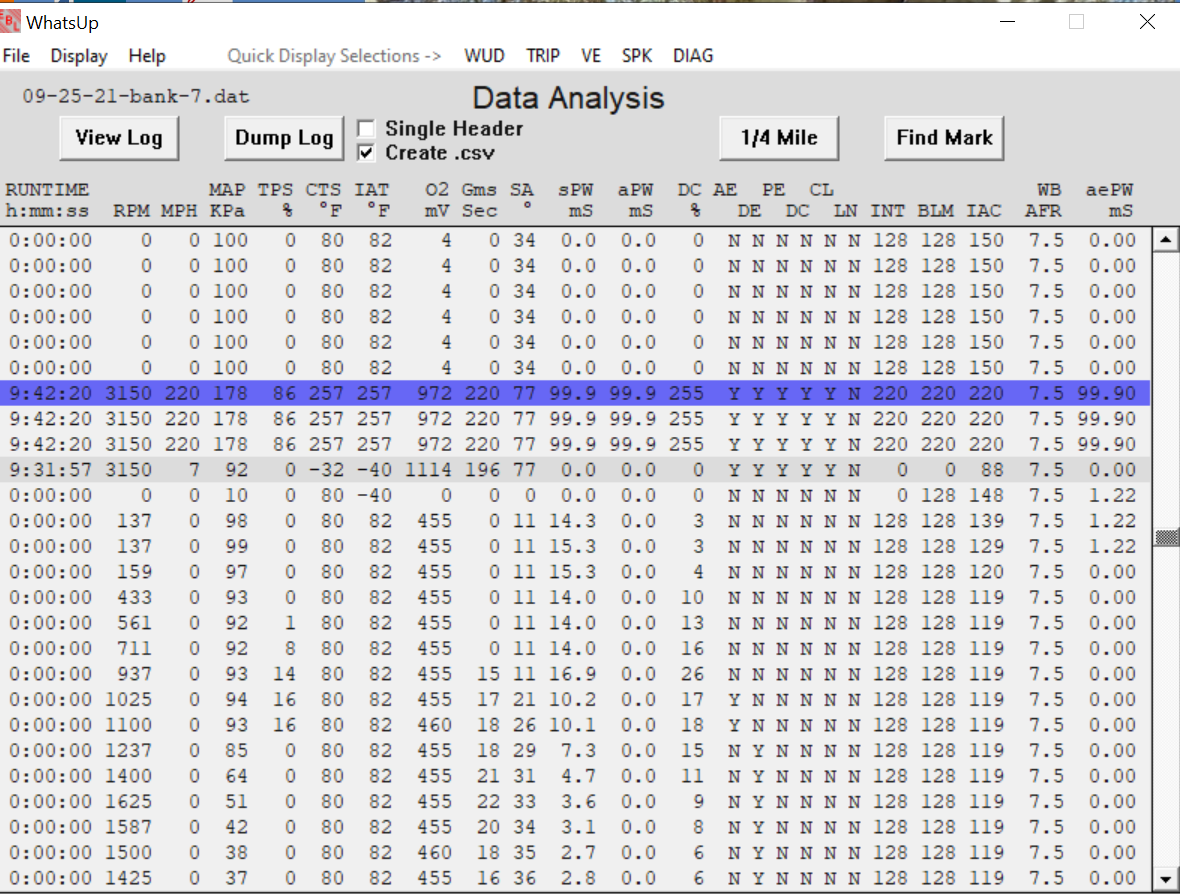Click the WhatsUp app icon in title bar
Screen dimensions: 1180x894
pos(12,21)
